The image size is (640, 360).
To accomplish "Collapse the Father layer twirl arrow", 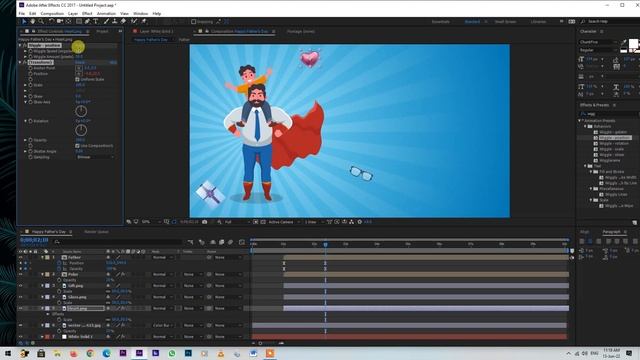I will tap(42, 258).
